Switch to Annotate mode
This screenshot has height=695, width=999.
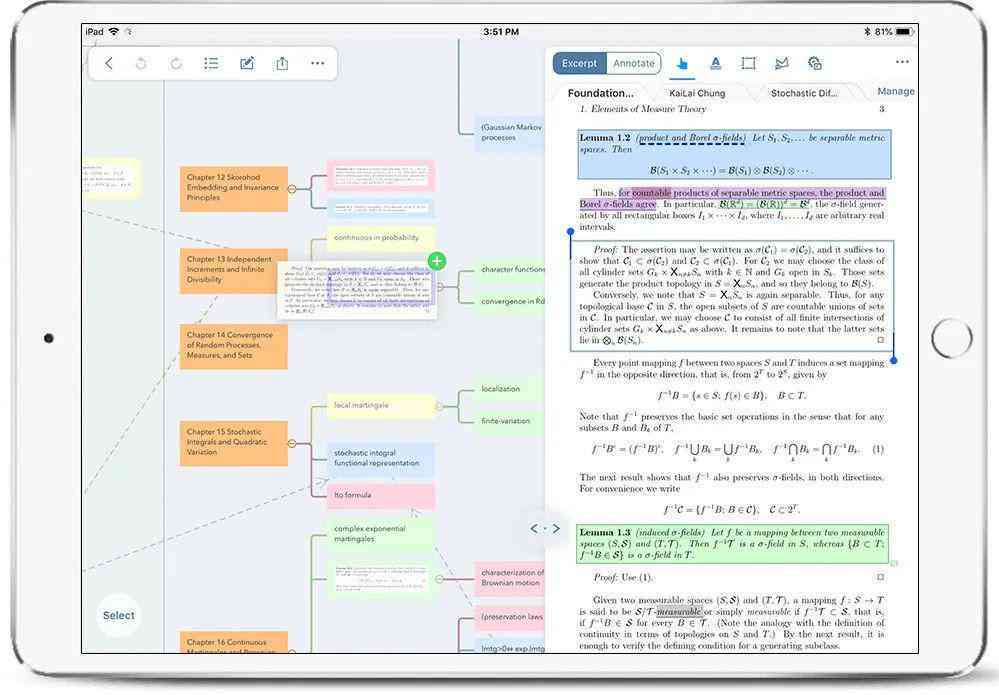click(634, 63)
